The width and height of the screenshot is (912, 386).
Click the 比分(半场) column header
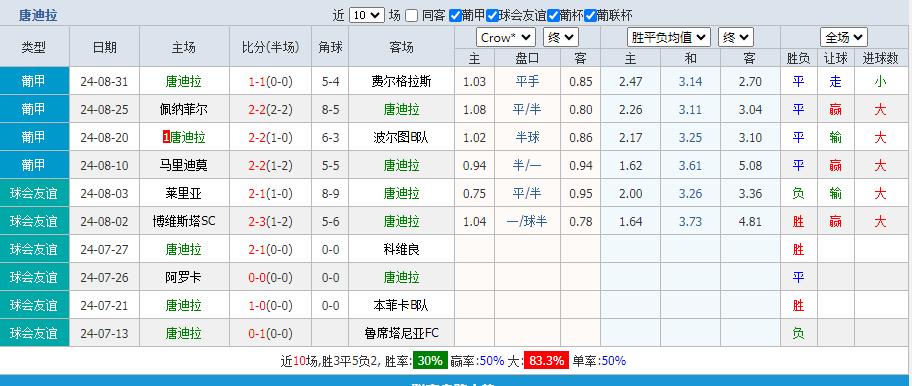tap(270, 47)
